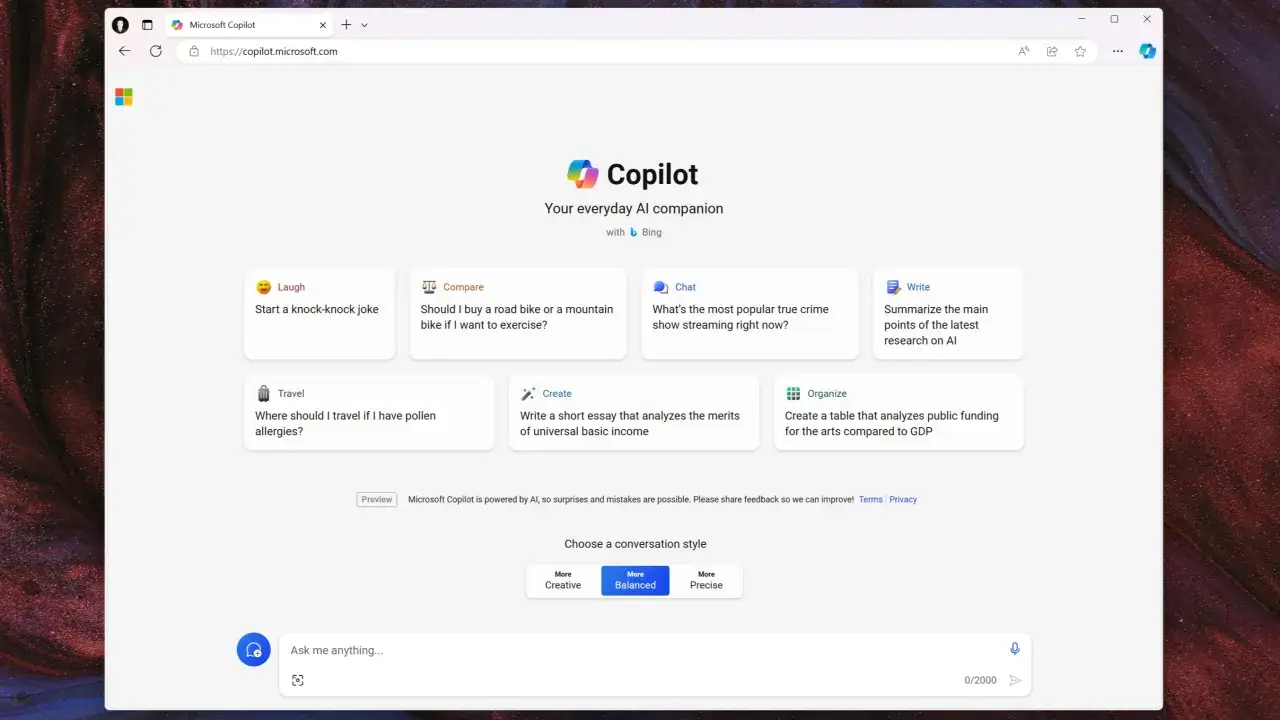Viewport: 1280px width, 720px height.
Task: Select the Travel pollen allergies card
Action: coord(369,413)
